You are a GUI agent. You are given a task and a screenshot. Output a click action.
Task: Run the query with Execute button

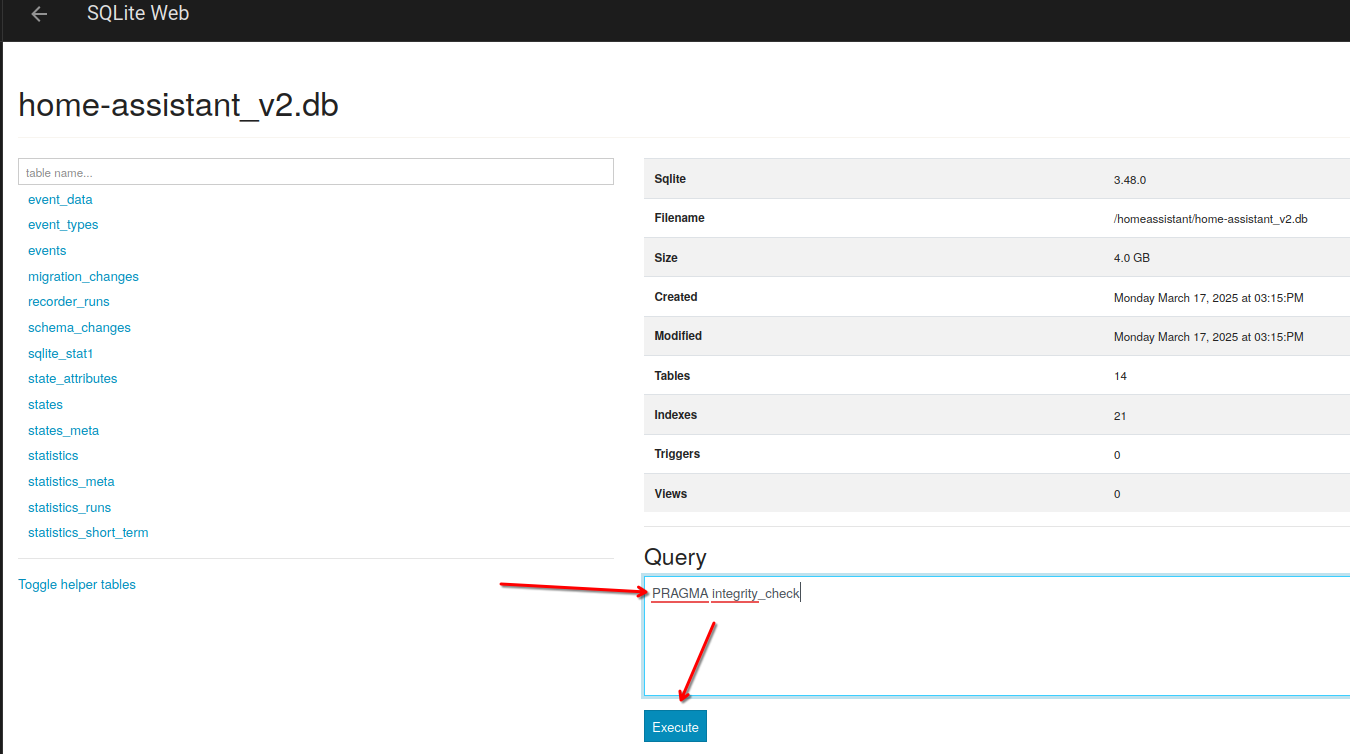675,727
